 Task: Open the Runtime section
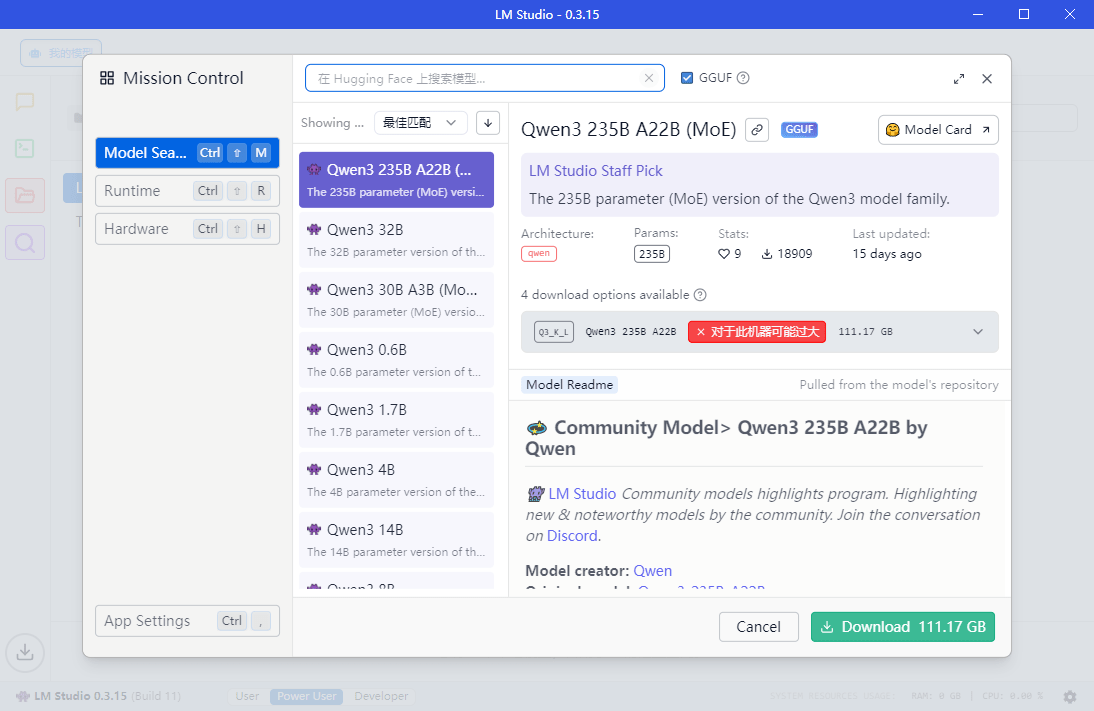(x=187, y=191)
